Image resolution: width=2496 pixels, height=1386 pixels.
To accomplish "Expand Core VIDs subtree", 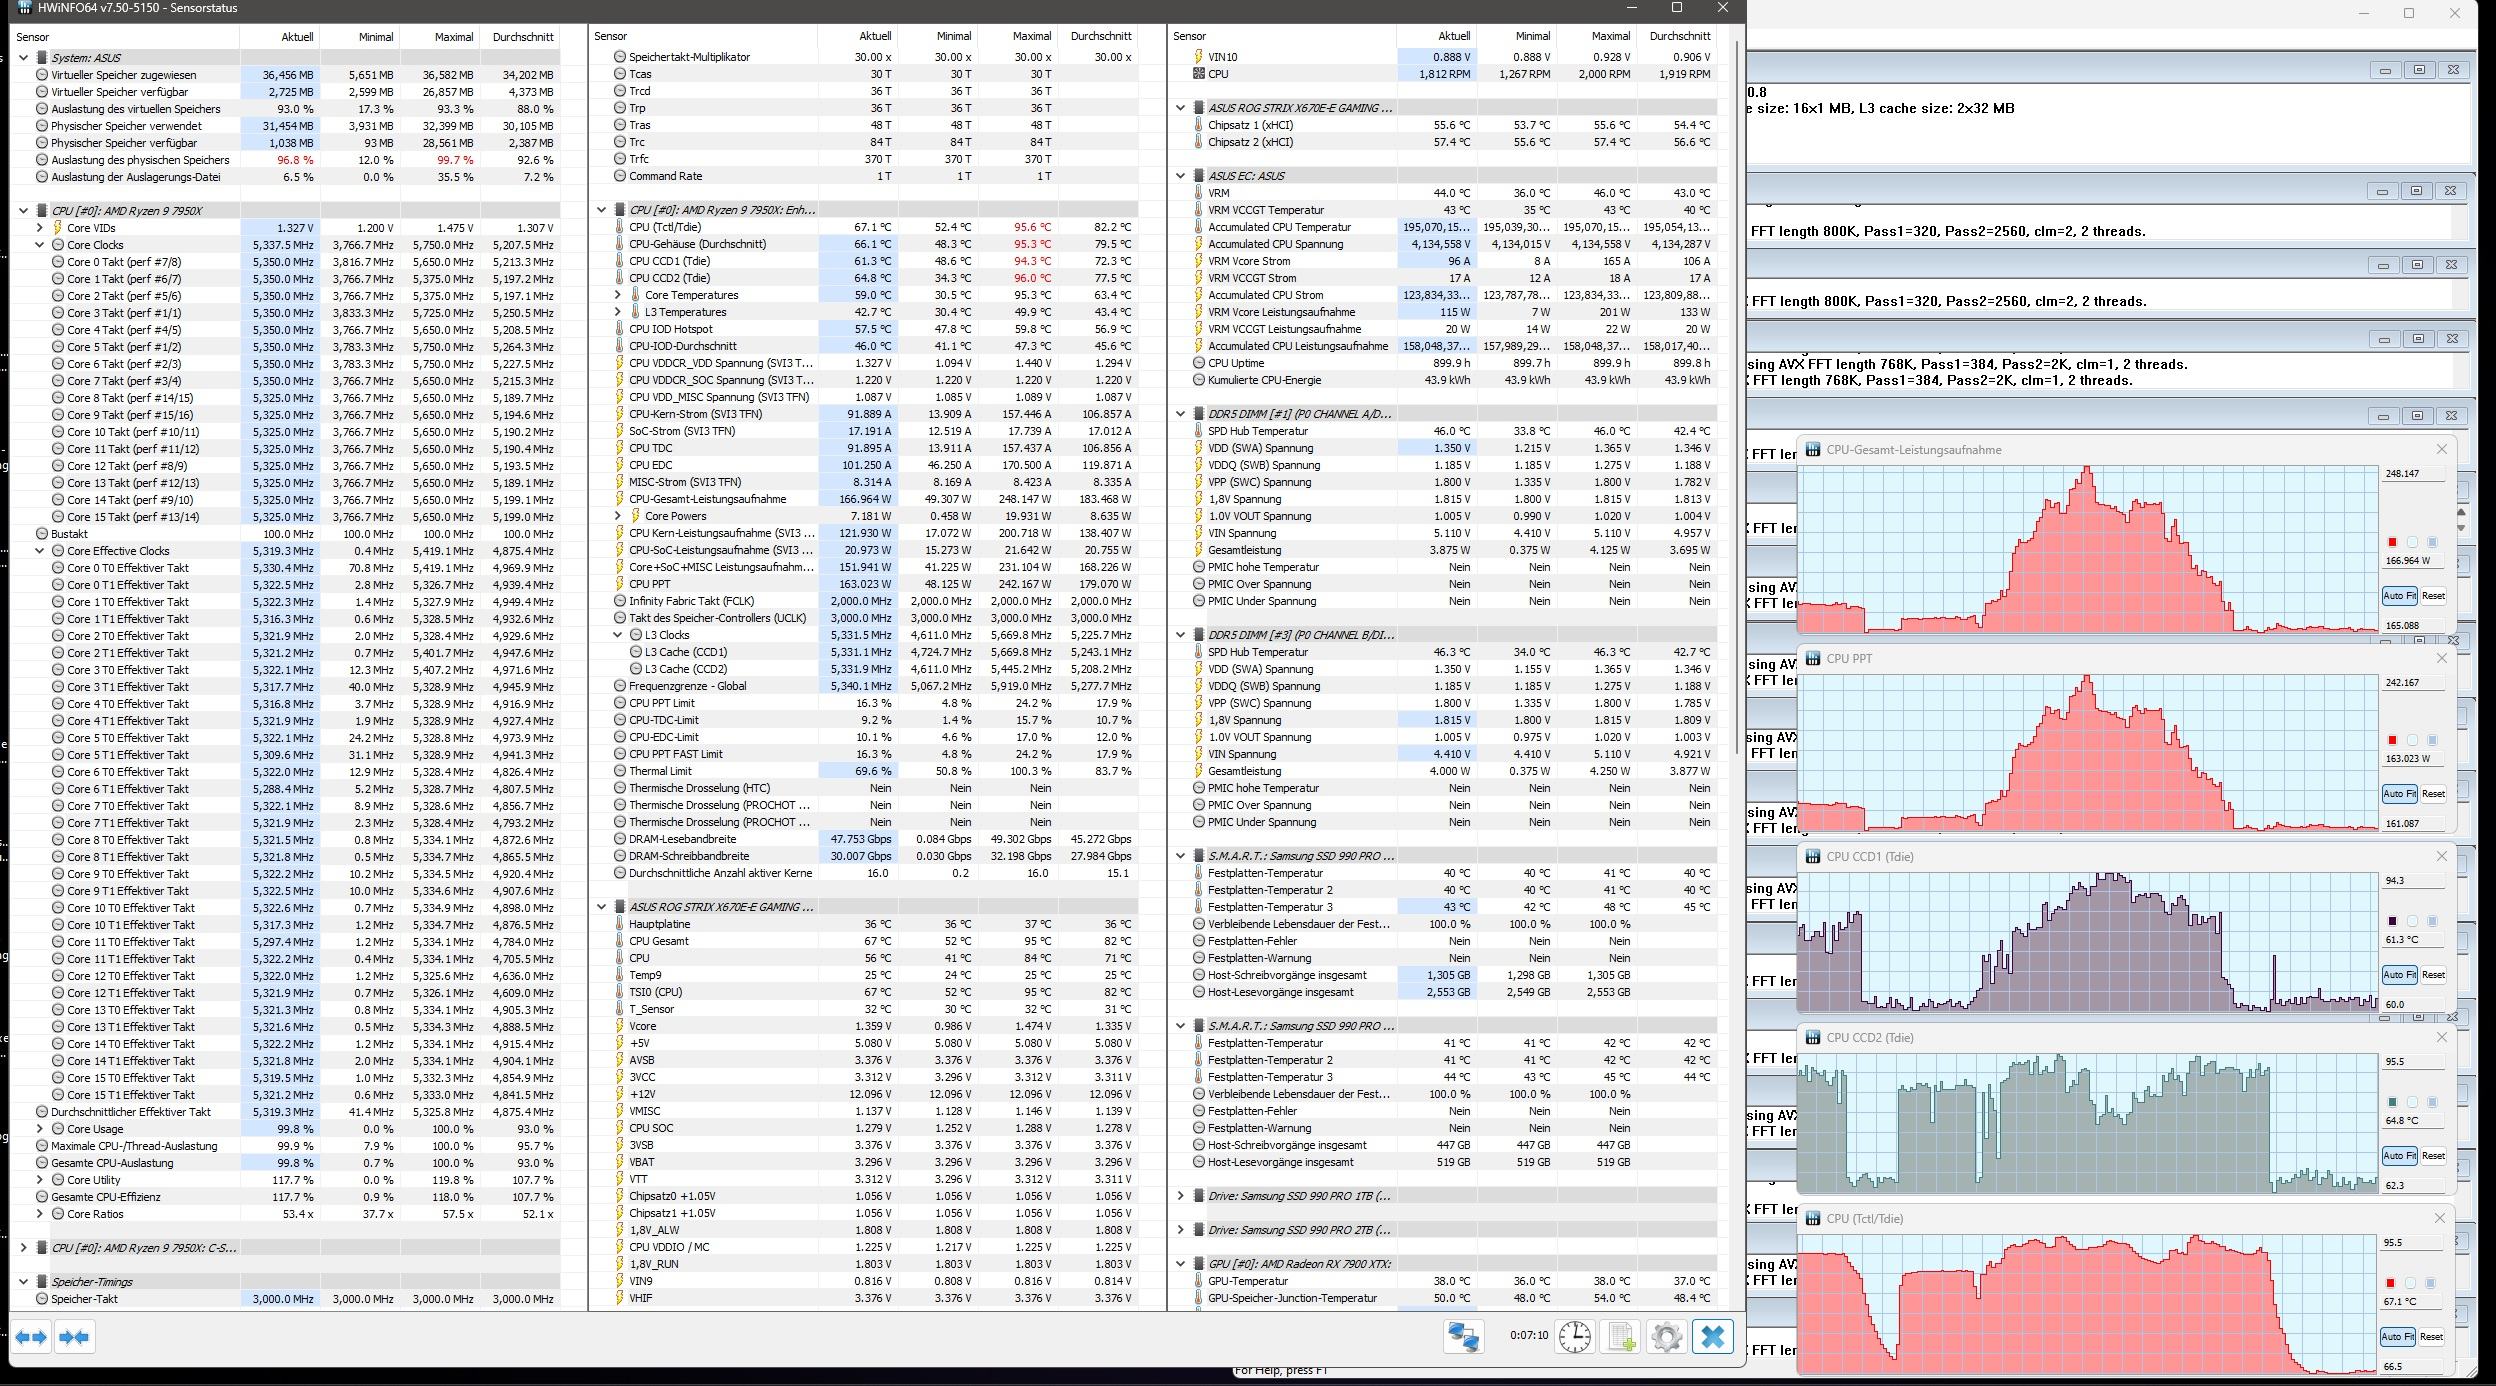I will [40, 228].
